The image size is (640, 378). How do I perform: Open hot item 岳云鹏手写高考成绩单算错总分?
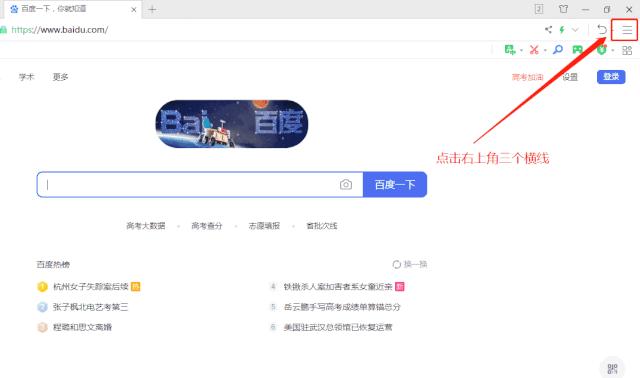coord(342,307)
